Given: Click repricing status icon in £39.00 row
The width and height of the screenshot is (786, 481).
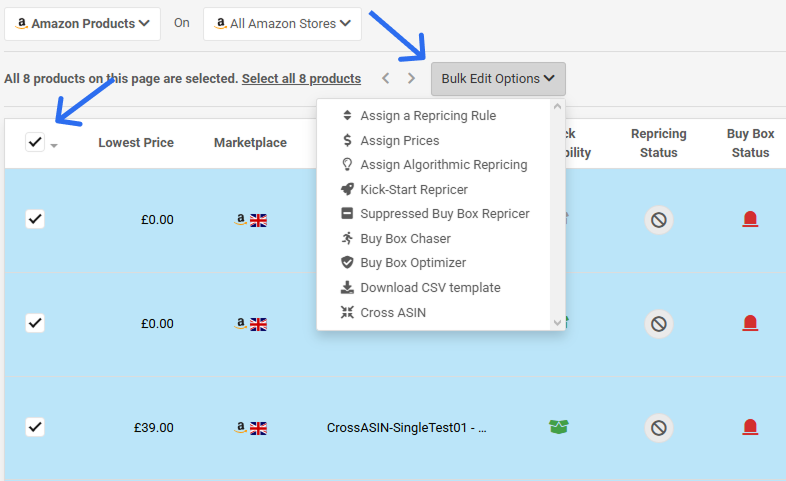Looking at the screenshot, I should (x=659, y=428).
